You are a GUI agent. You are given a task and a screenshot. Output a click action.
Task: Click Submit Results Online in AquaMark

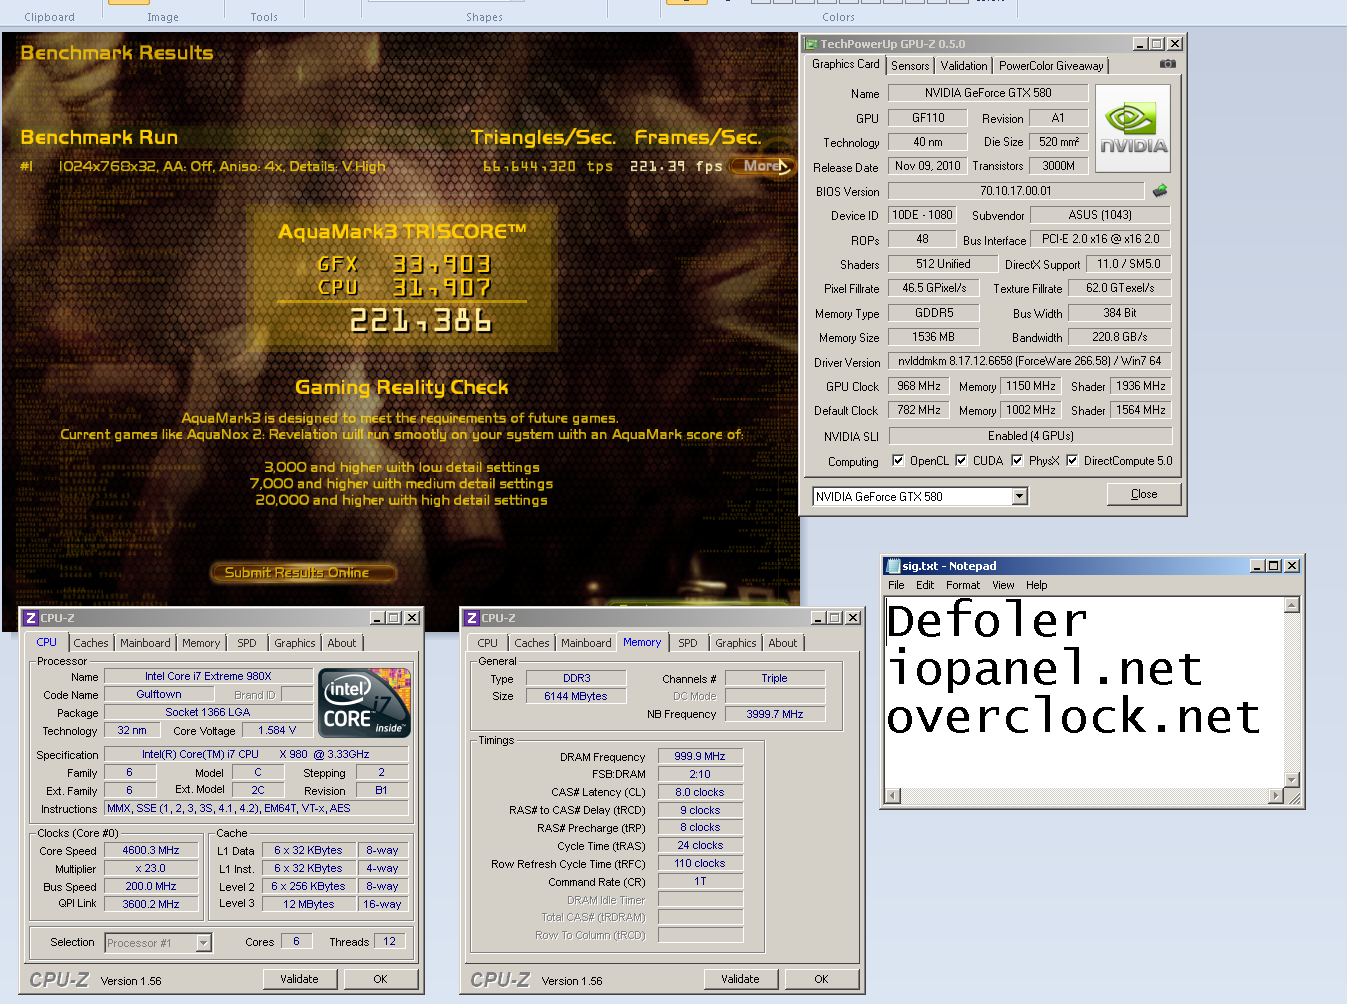pyautogui.click(x=303, y=572)
